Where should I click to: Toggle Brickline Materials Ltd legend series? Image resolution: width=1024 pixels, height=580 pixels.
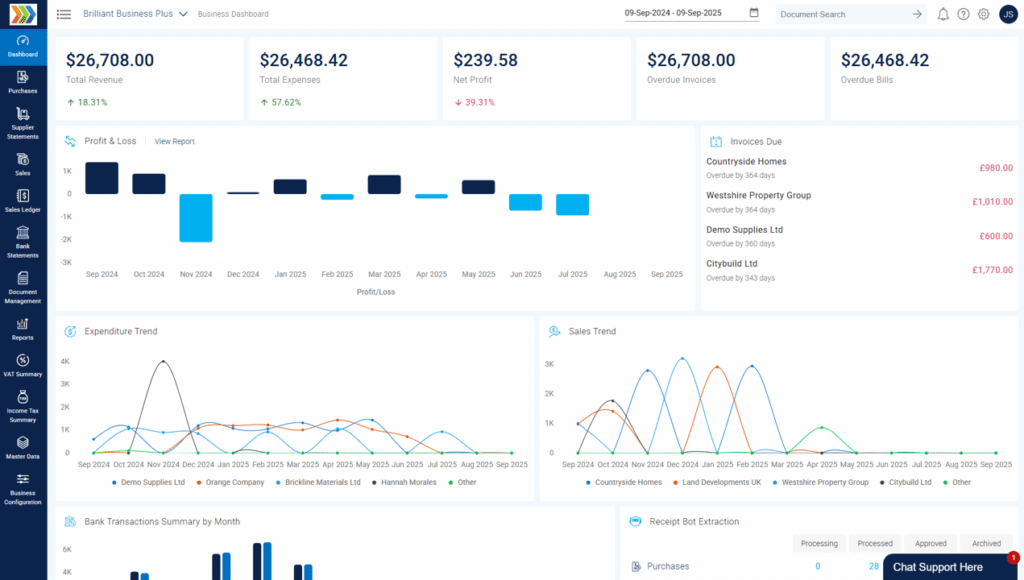pos(318,482)
